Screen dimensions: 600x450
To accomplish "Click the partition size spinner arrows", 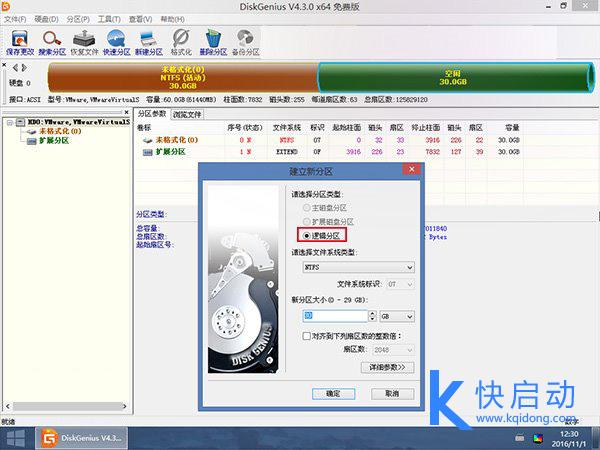I will [372, 316].
